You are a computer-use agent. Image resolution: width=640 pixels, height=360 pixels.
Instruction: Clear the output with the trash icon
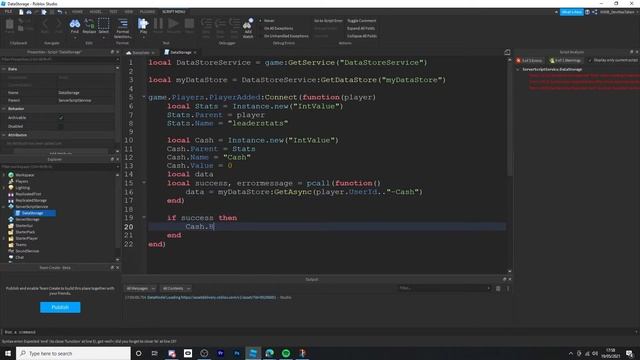(x=498, y=288)
